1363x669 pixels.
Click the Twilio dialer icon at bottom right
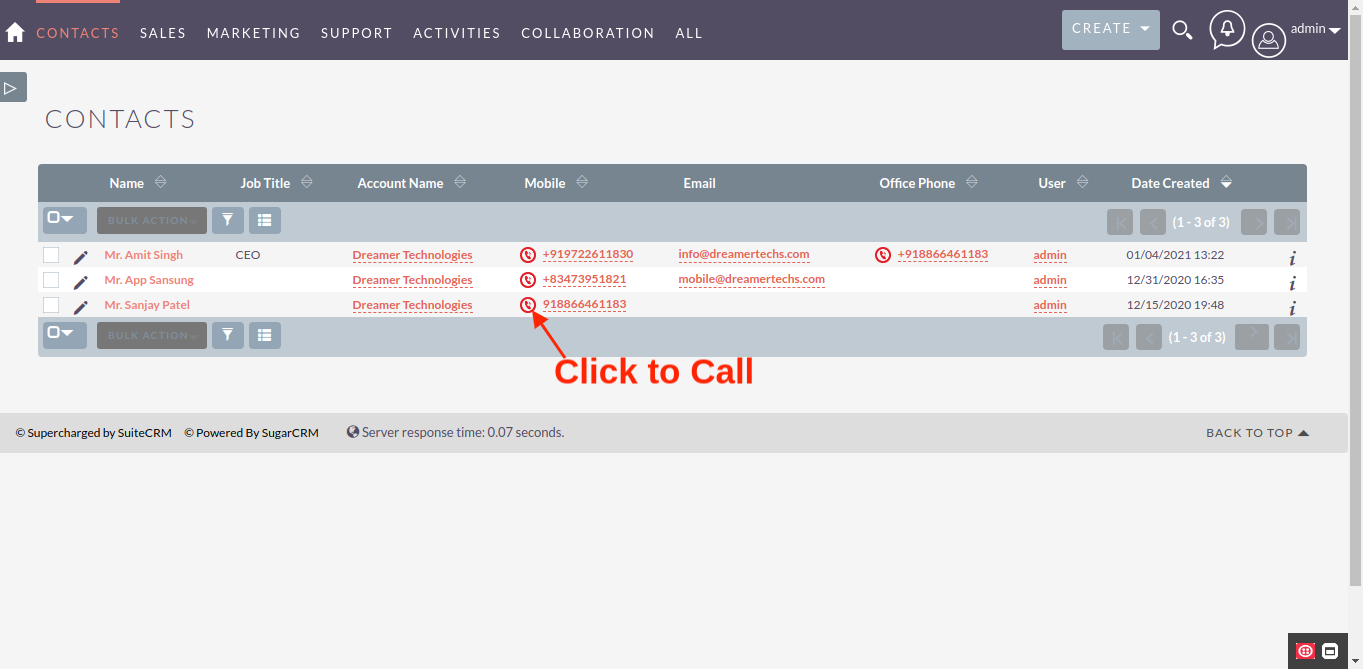click(1304, 651)
